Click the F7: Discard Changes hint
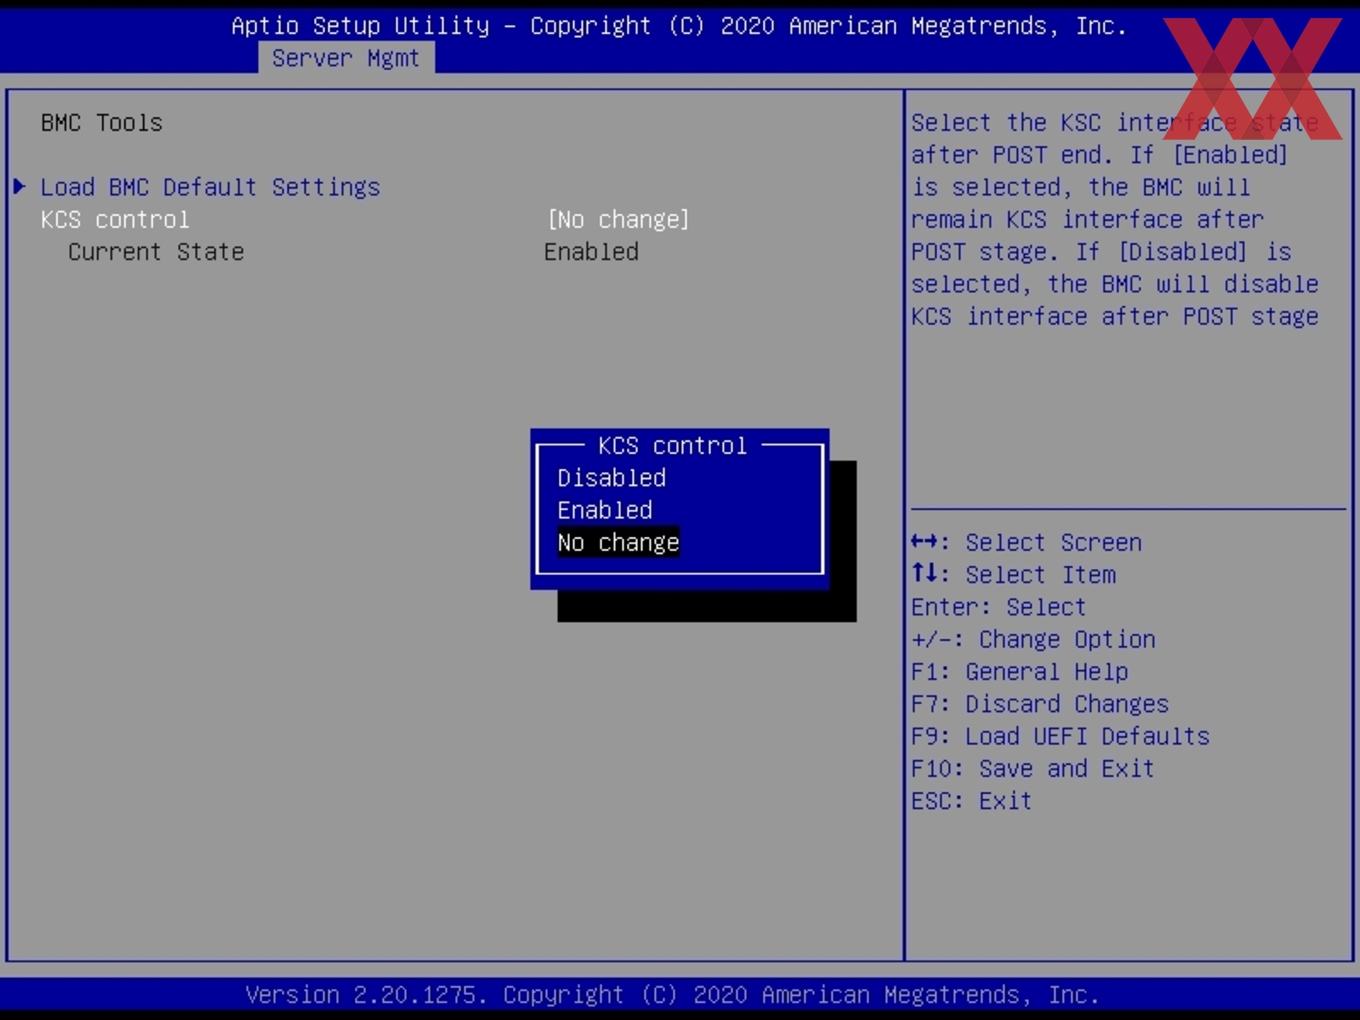This screenshot has width=1360, height=1020. click(x=1040, y=704)
